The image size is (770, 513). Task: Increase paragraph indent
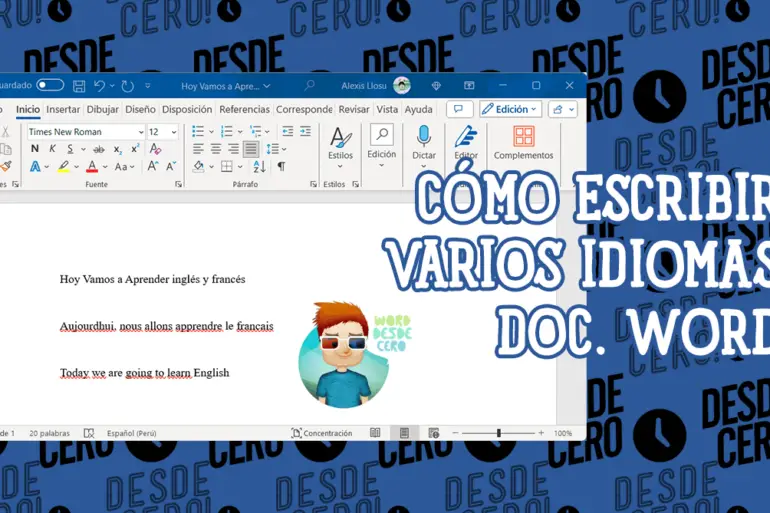305,131
